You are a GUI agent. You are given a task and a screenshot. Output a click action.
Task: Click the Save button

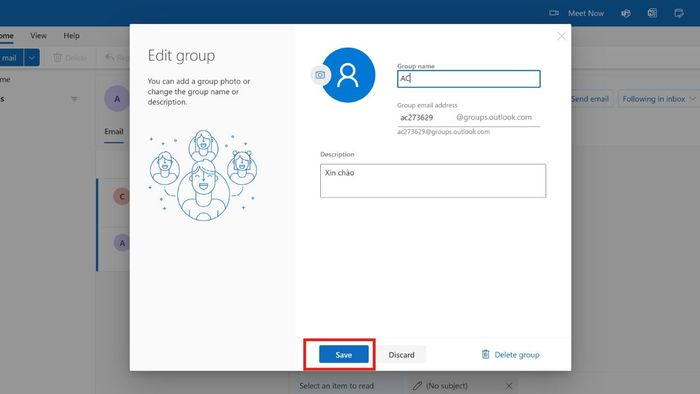click(344, 354)
